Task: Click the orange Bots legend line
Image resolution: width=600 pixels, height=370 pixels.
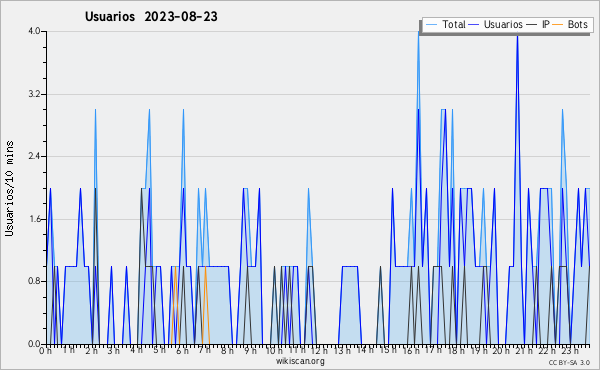Action: point(558,24)
